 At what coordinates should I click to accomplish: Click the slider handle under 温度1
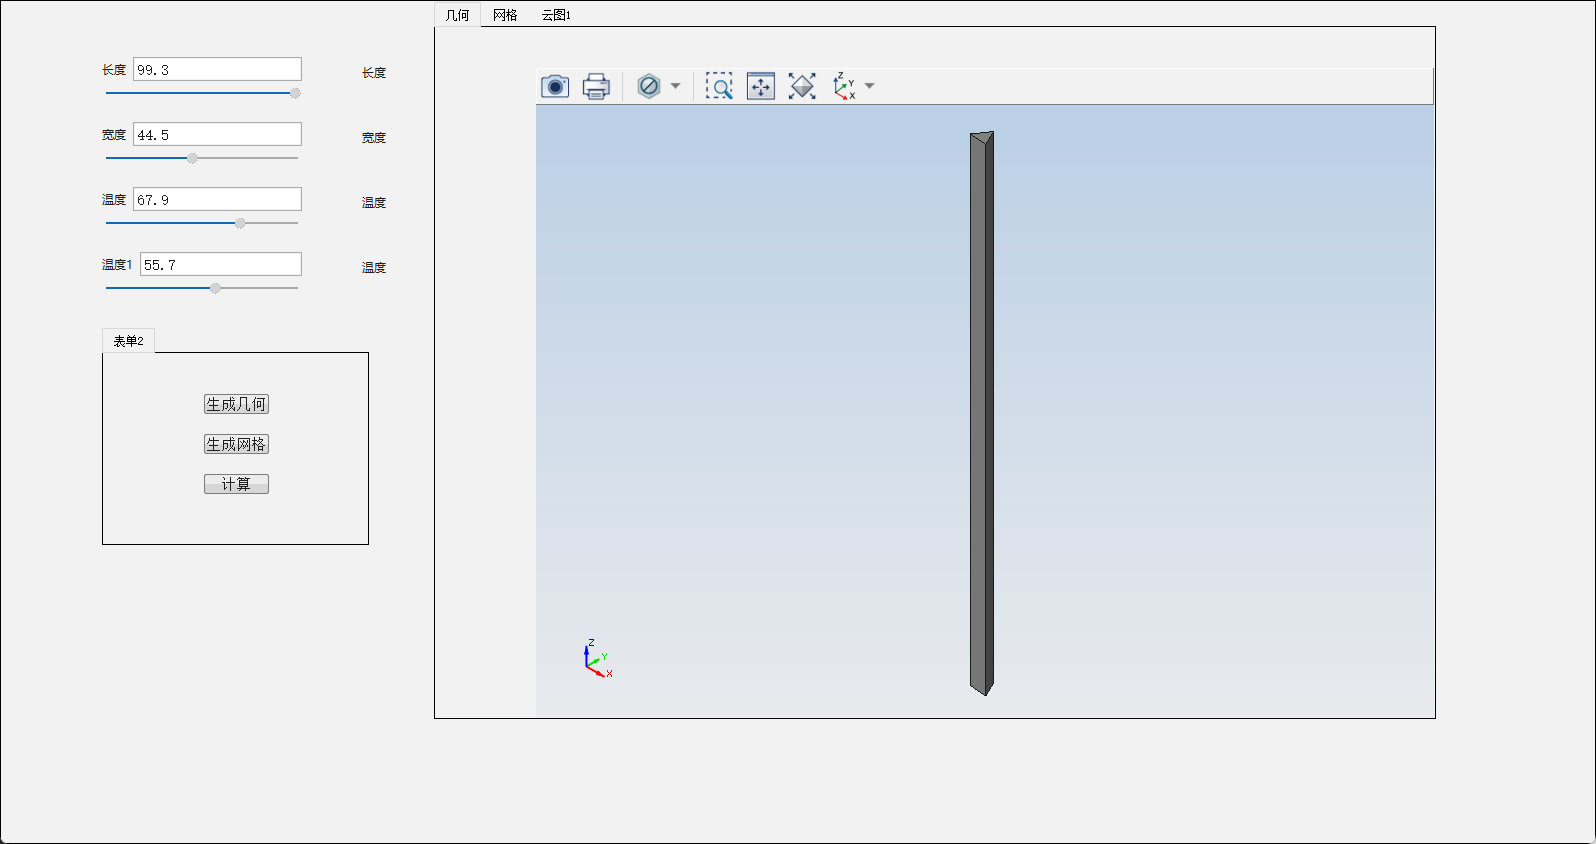pyautogui.click(x=215, y=288)
